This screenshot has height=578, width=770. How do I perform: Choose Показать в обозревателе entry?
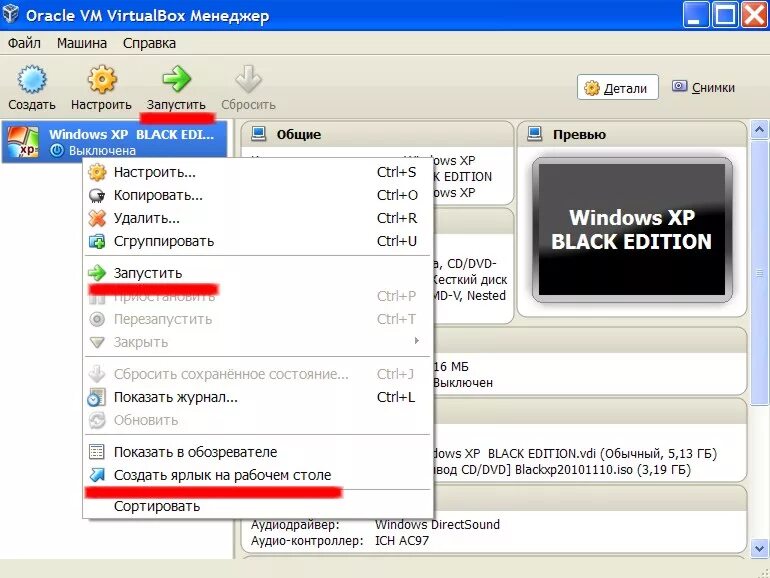[258, 452]
